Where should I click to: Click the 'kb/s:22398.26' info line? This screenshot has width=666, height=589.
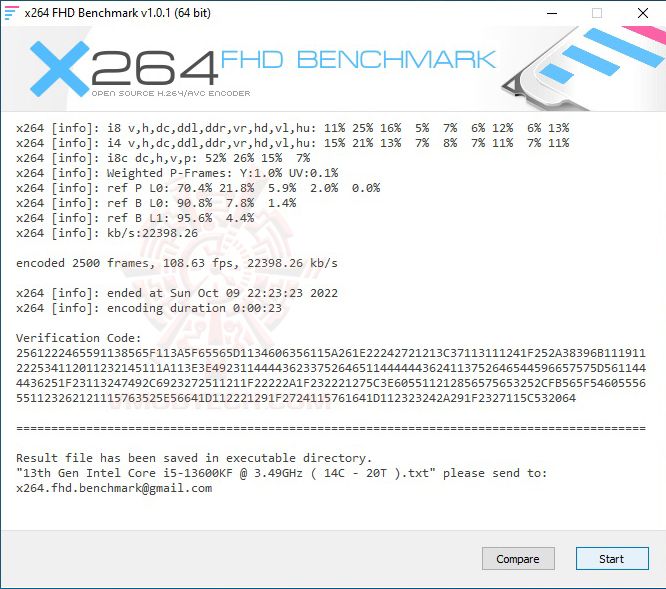coord(107,233)
